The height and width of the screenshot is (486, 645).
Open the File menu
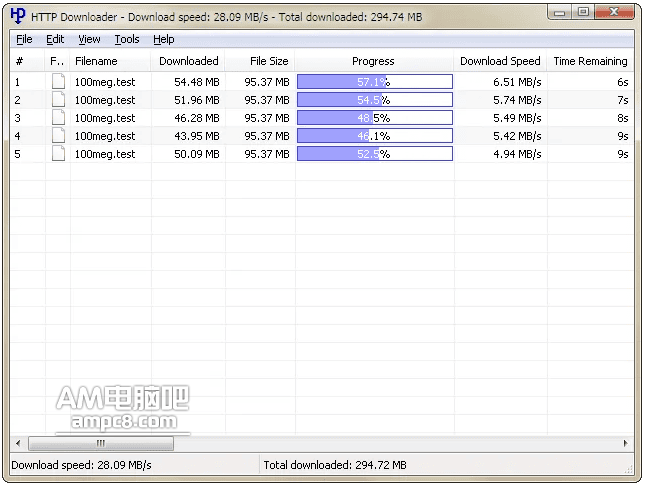coord(24,40)
